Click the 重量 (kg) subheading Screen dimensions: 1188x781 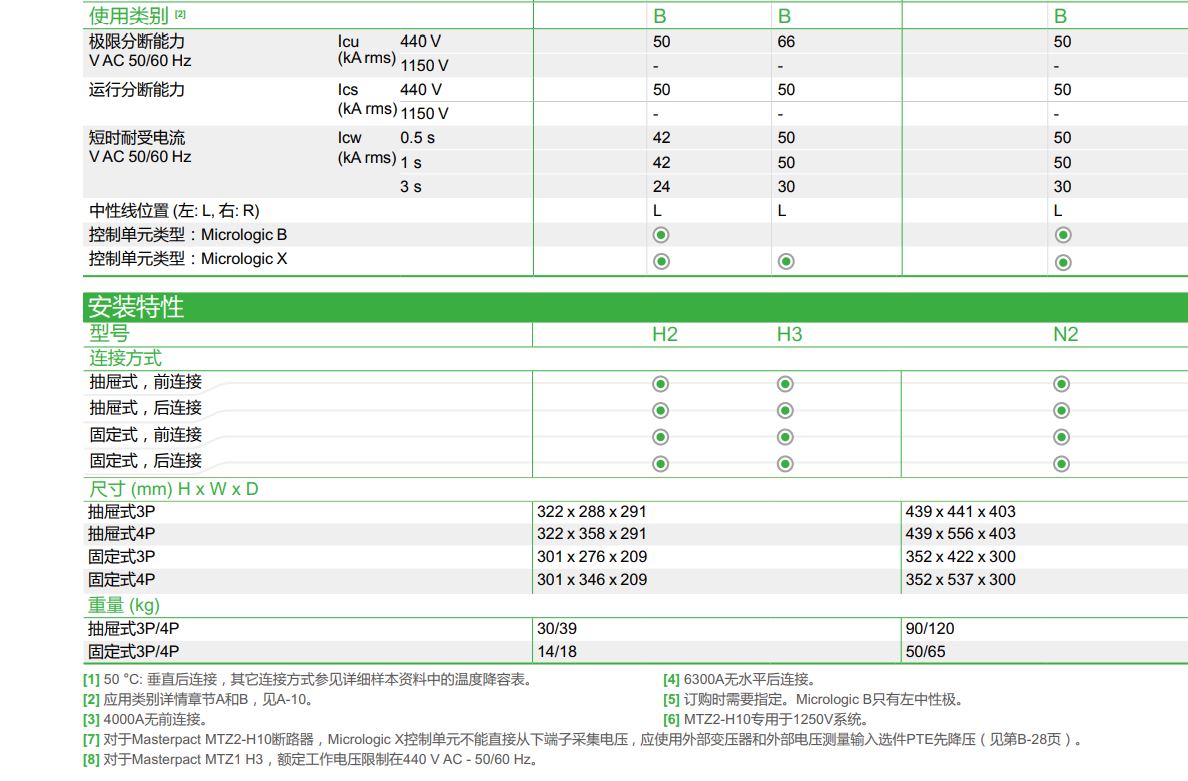point(124,605)
